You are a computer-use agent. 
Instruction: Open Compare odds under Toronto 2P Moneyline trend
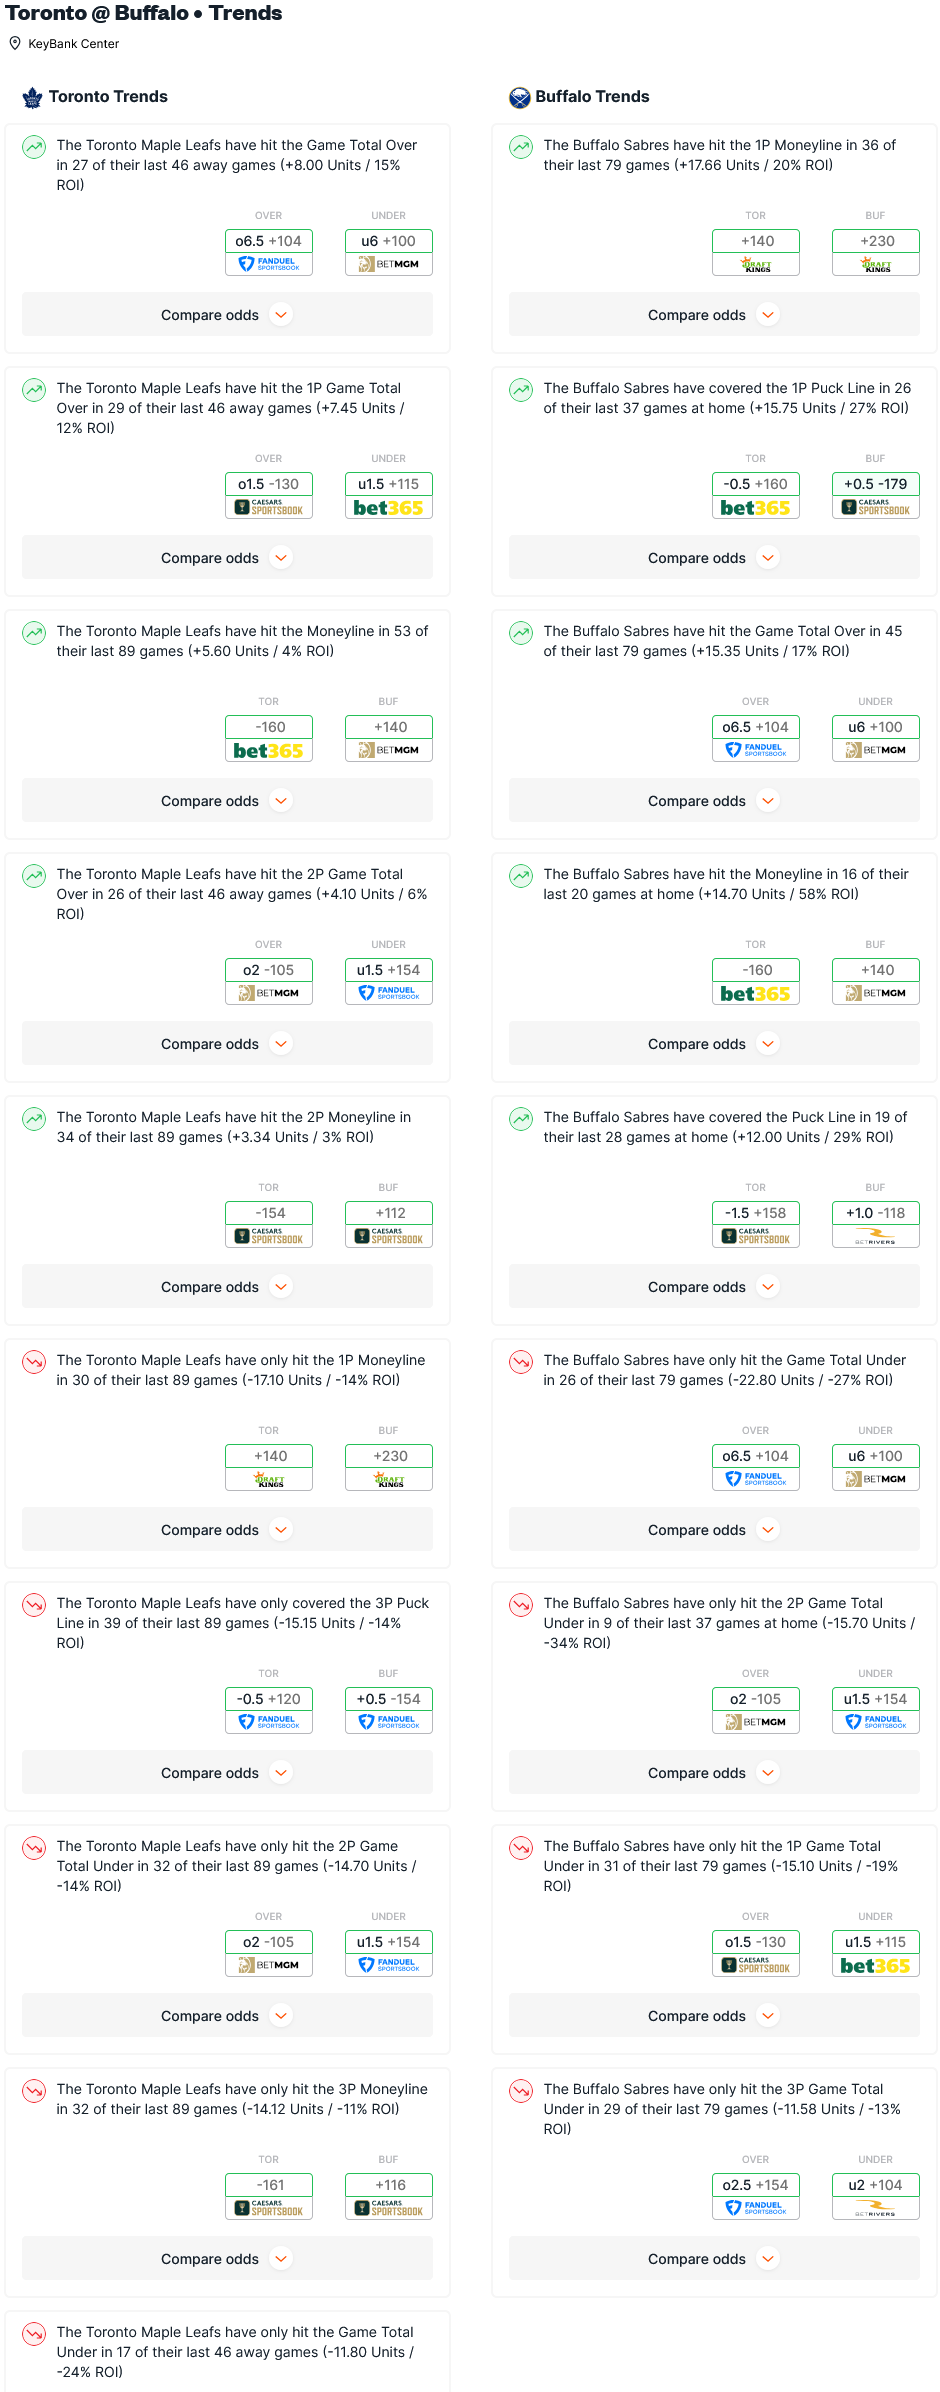pyautogui.click(x=227, y=1287)
